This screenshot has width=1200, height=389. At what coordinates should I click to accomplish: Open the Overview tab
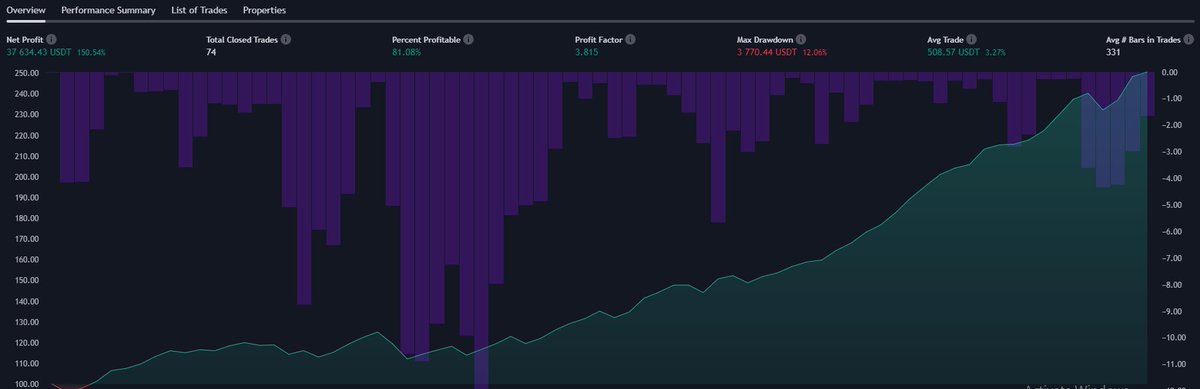point(26,11)
